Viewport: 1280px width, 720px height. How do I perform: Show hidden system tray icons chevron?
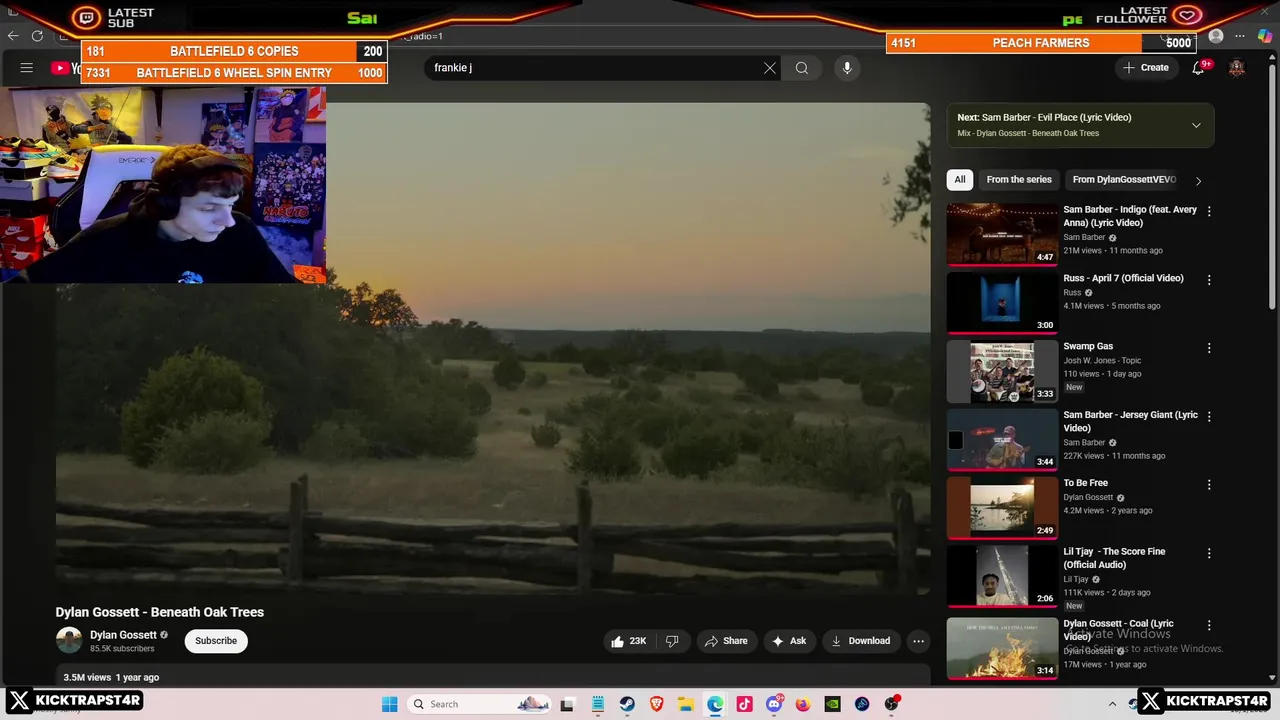coord(1112,704)
